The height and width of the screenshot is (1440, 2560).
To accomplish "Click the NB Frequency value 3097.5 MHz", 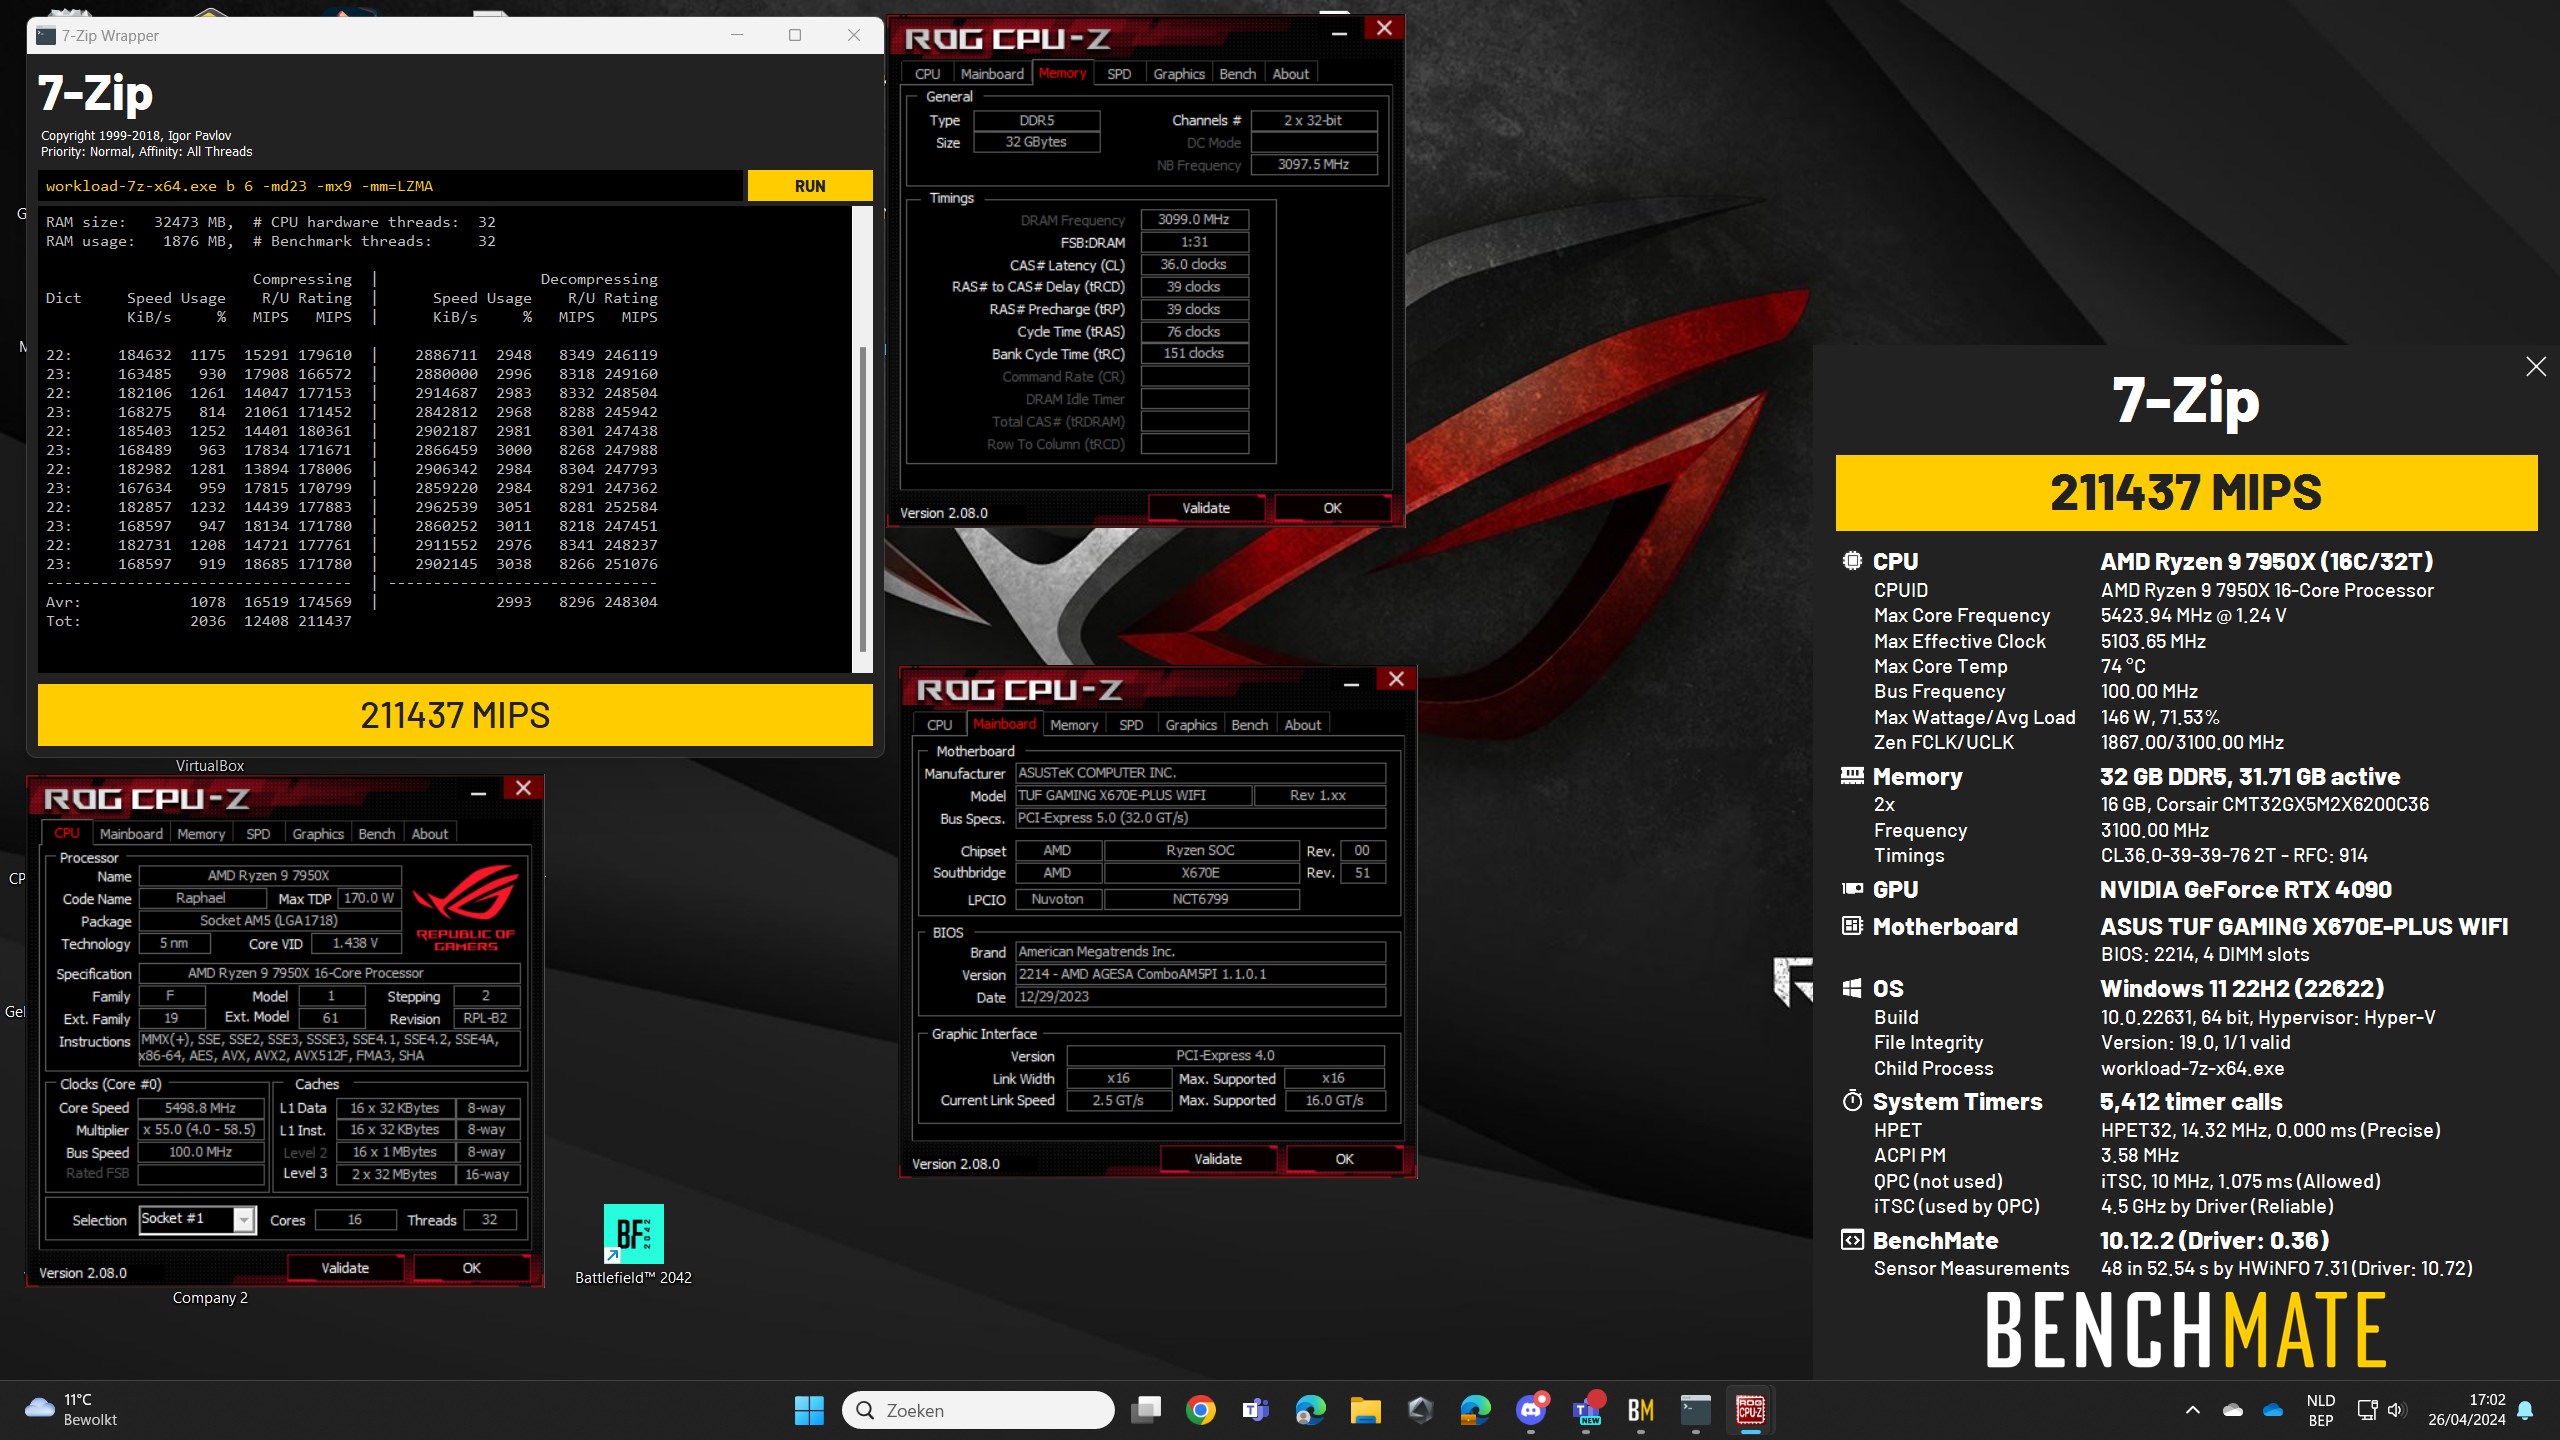I will [1313, 164].
